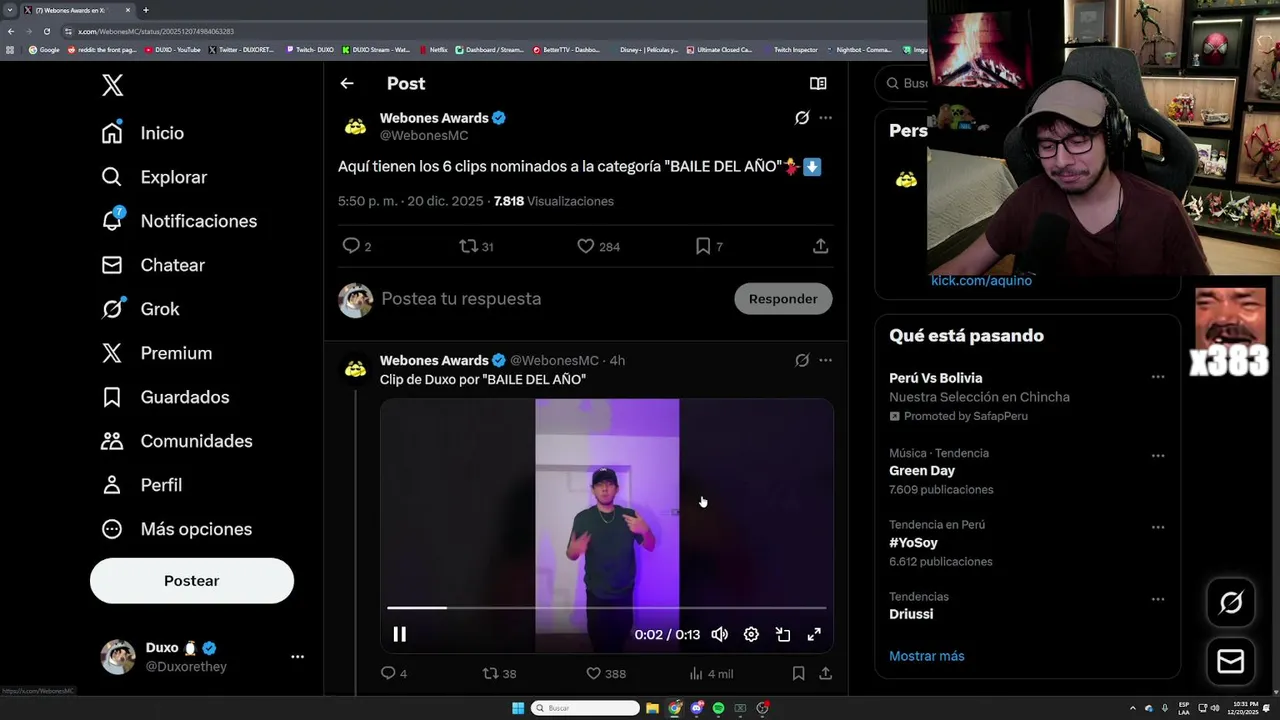Mute the video with the volume icon

(719, 634)
